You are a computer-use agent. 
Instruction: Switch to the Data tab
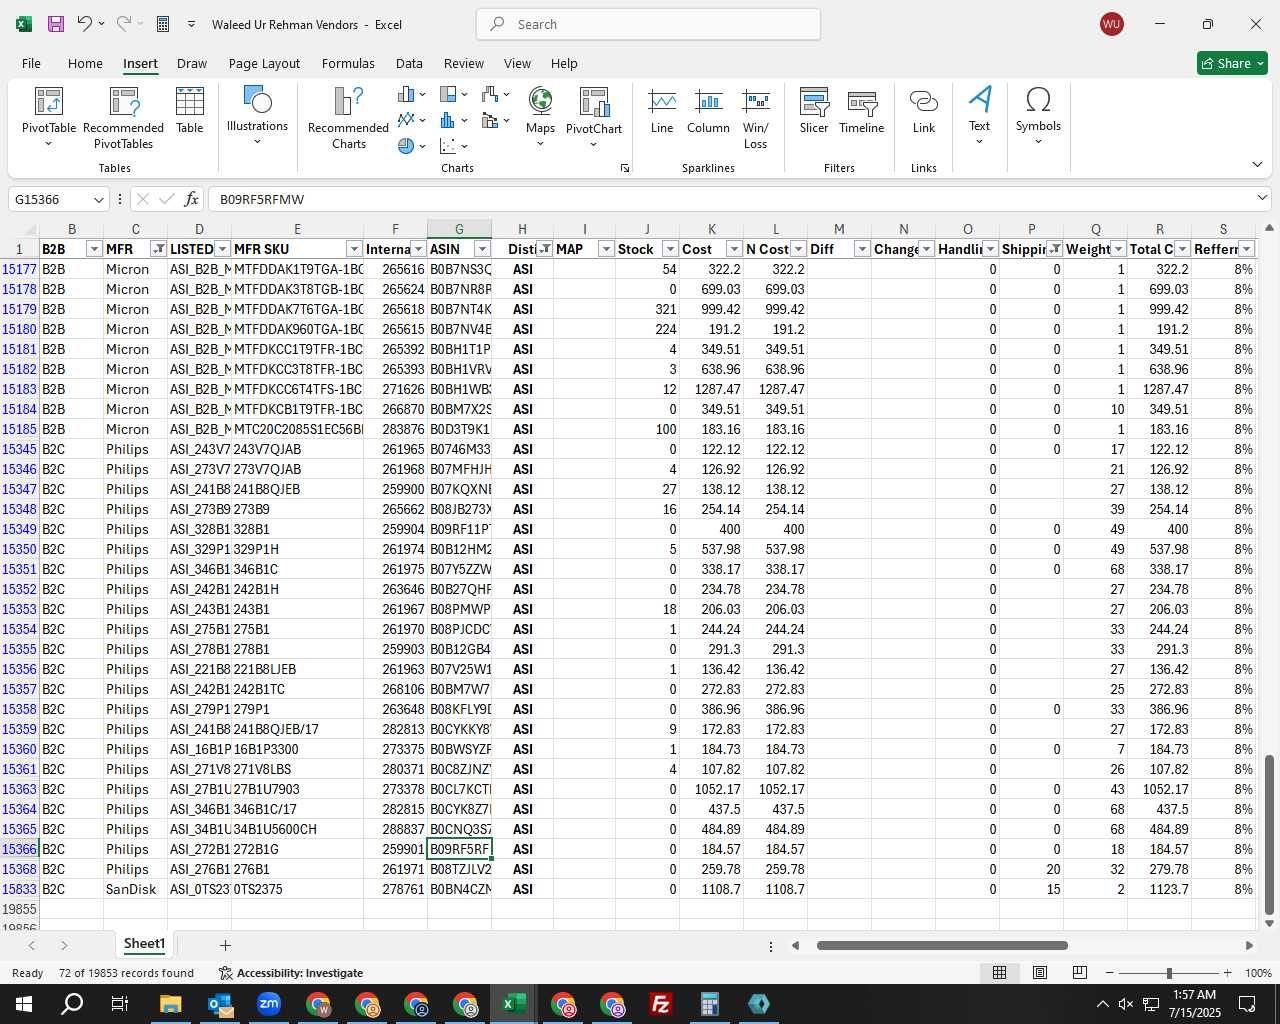point(409,63)
